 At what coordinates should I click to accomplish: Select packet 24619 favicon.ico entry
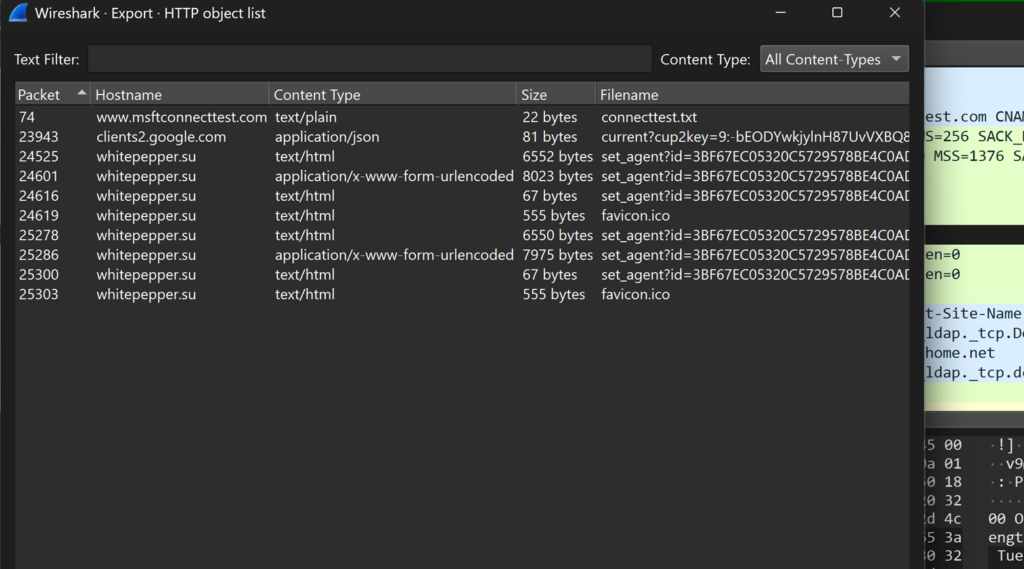pos(300,216)
